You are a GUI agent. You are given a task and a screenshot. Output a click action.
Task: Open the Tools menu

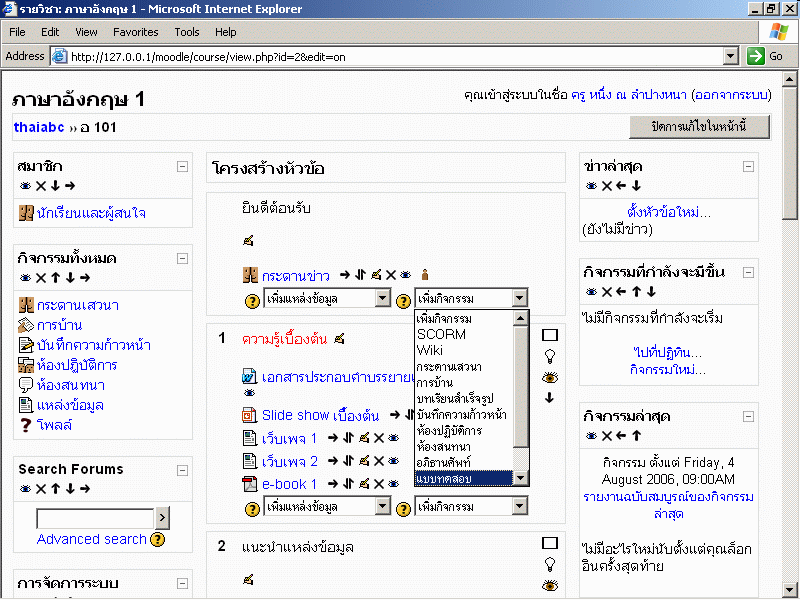tap(186, 32)
